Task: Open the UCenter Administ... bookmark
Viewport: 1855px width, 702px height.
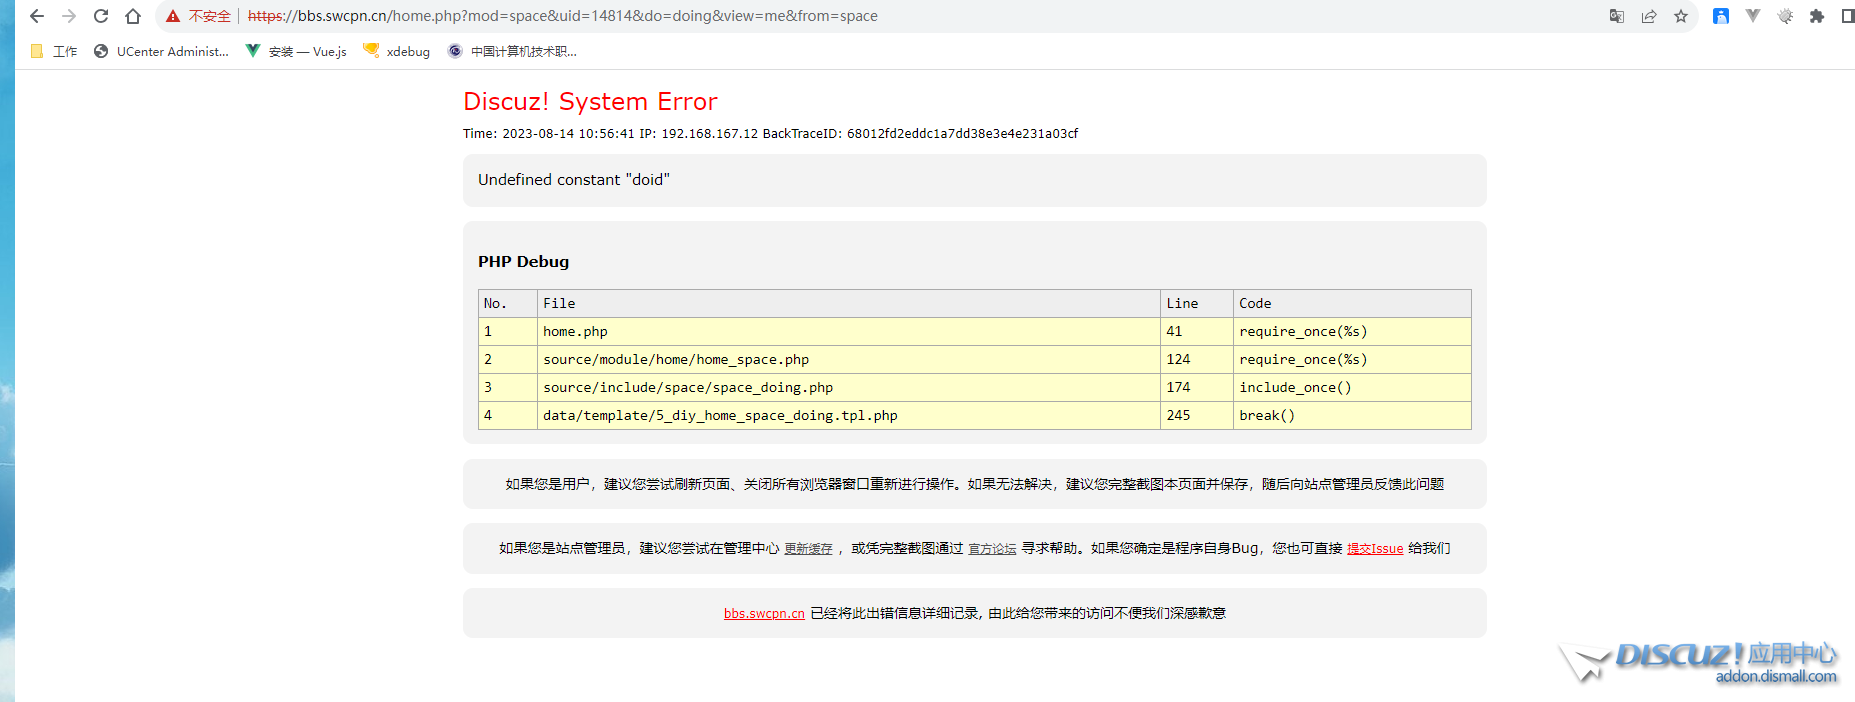Action: [161, 51]
